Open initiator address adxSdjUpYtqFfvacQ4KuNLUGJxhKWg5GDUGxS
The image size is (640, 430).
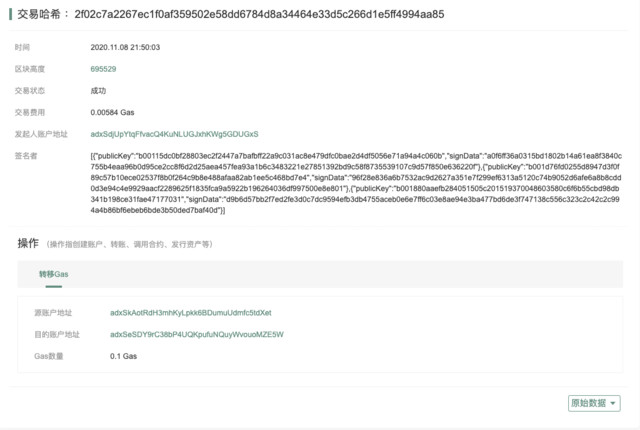174,134
